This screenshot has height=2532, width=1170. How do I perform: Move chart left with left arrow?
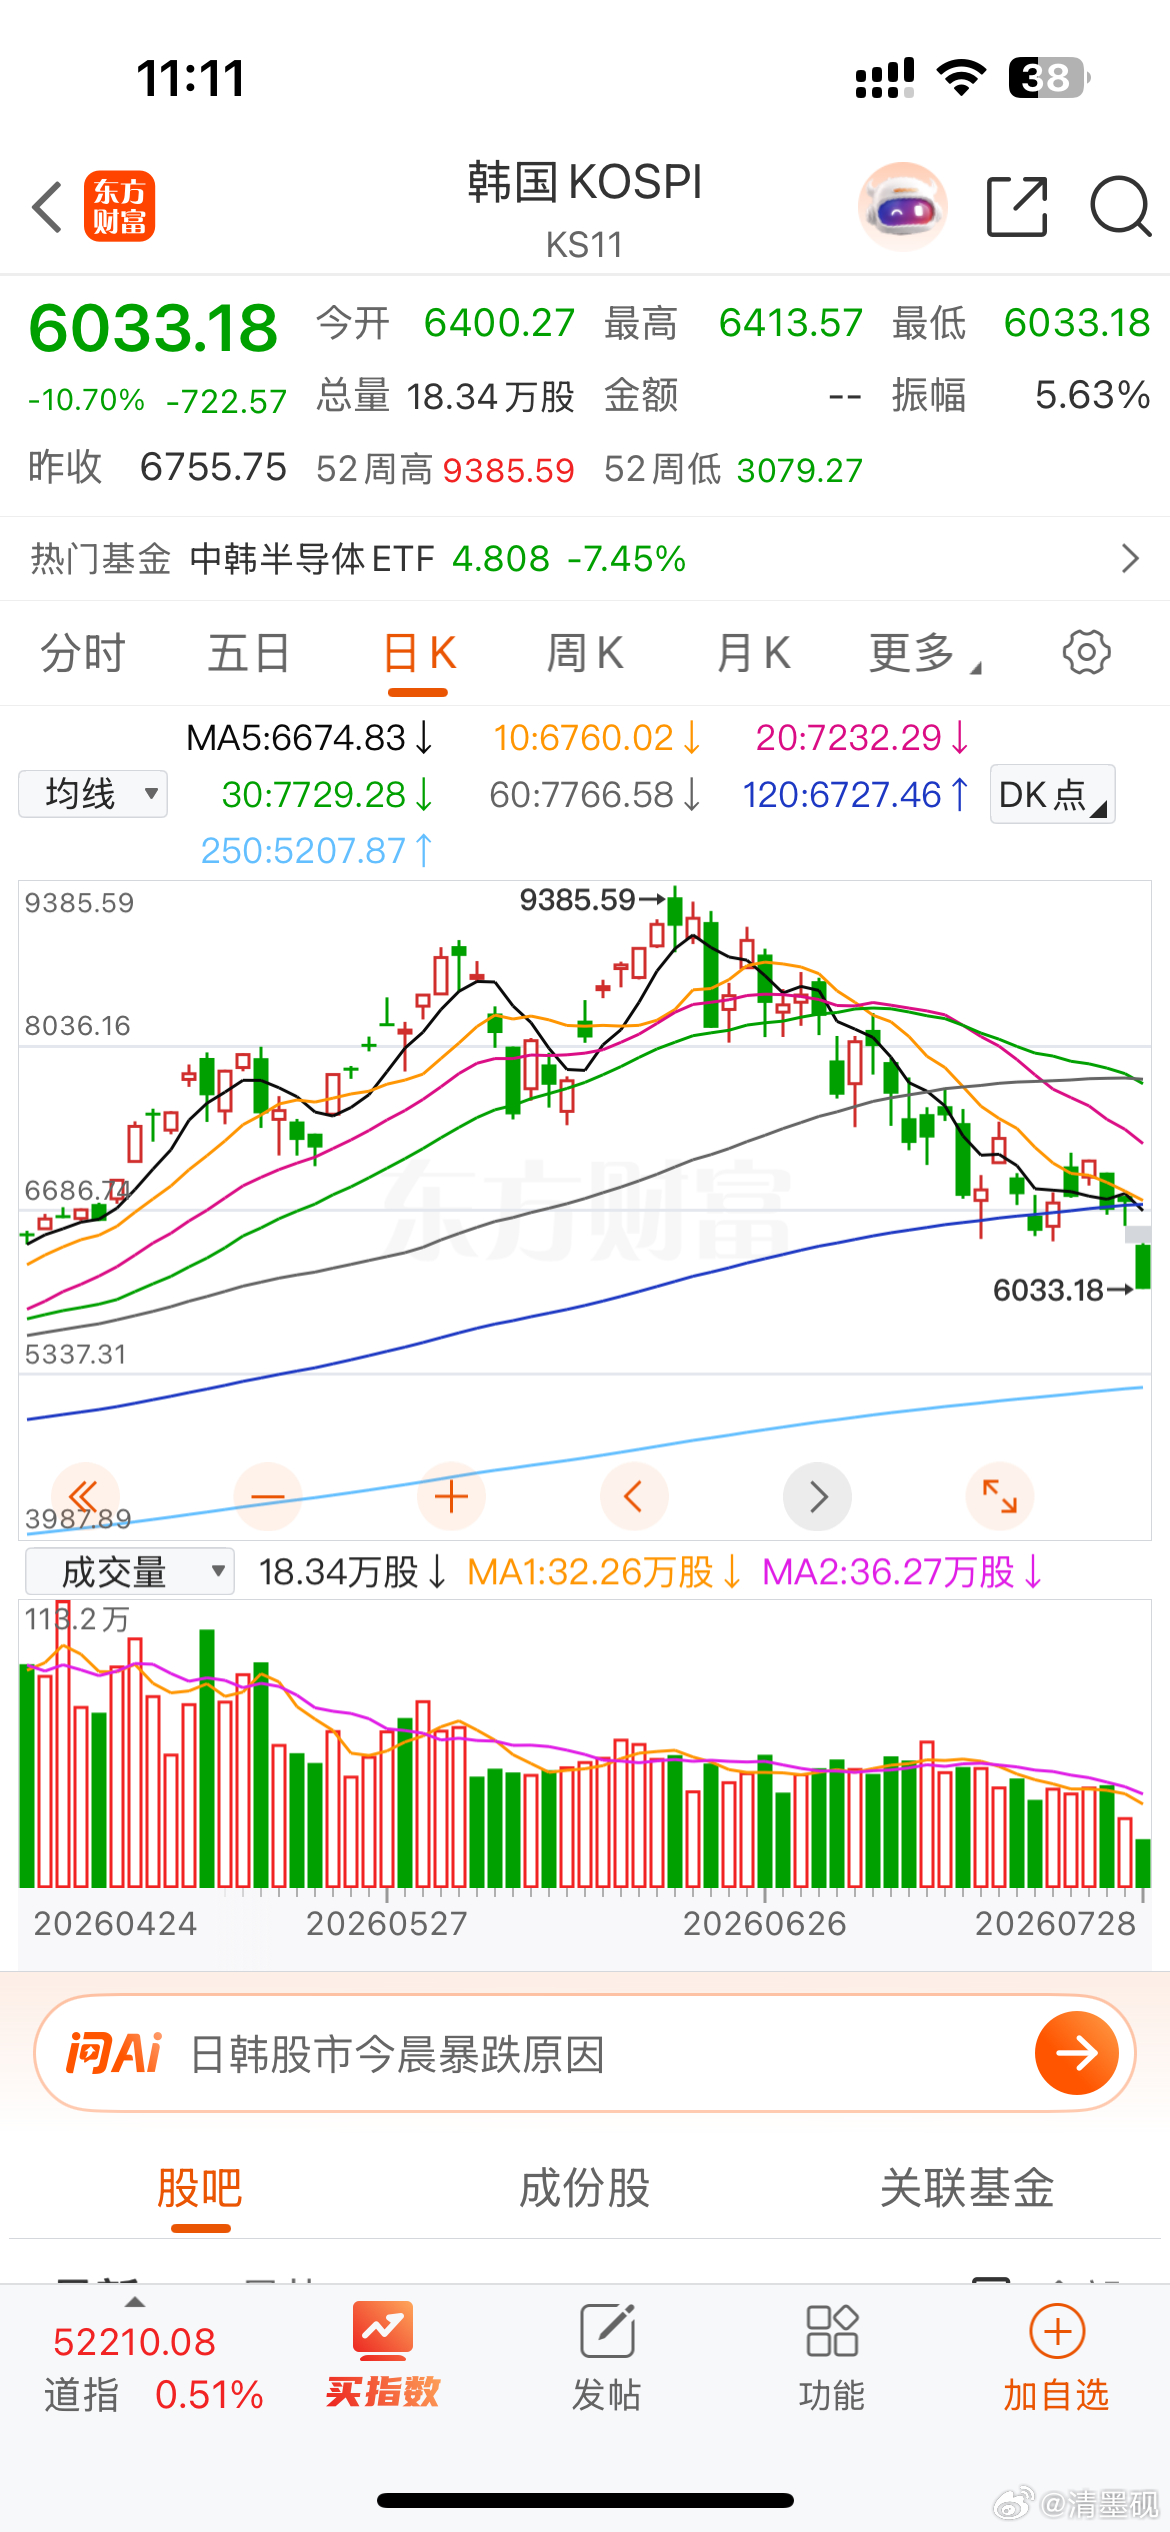pos(634,1497)
